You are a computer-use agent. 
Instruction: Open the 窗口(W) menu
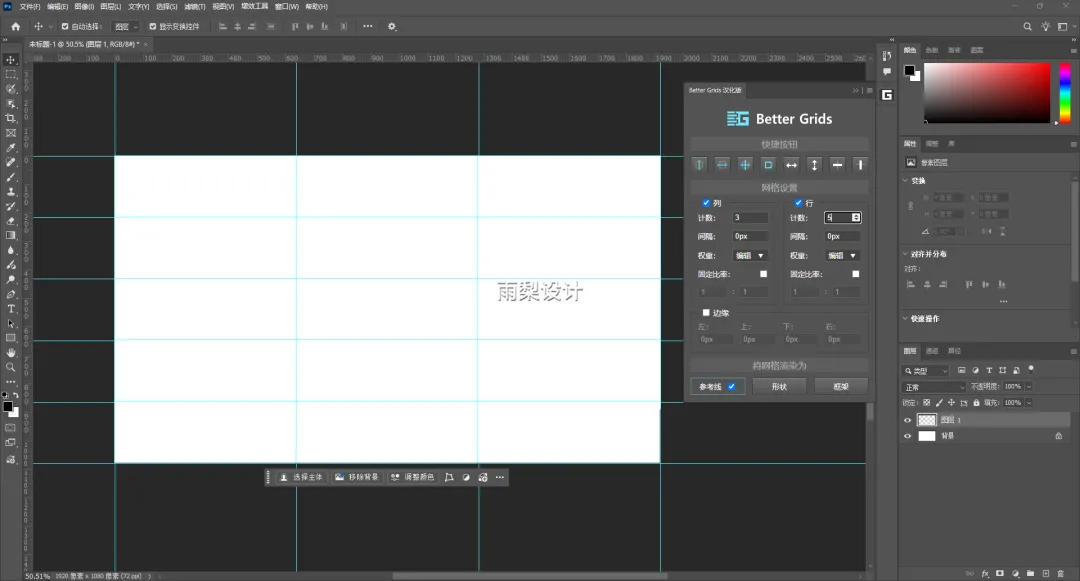point(287,6)
